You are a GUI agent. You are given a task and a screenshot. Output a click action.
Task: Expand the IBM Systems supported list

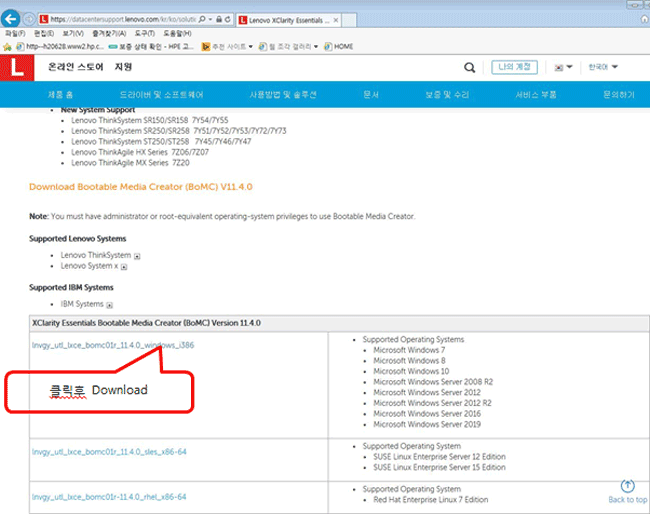click(x=109, y=305)
